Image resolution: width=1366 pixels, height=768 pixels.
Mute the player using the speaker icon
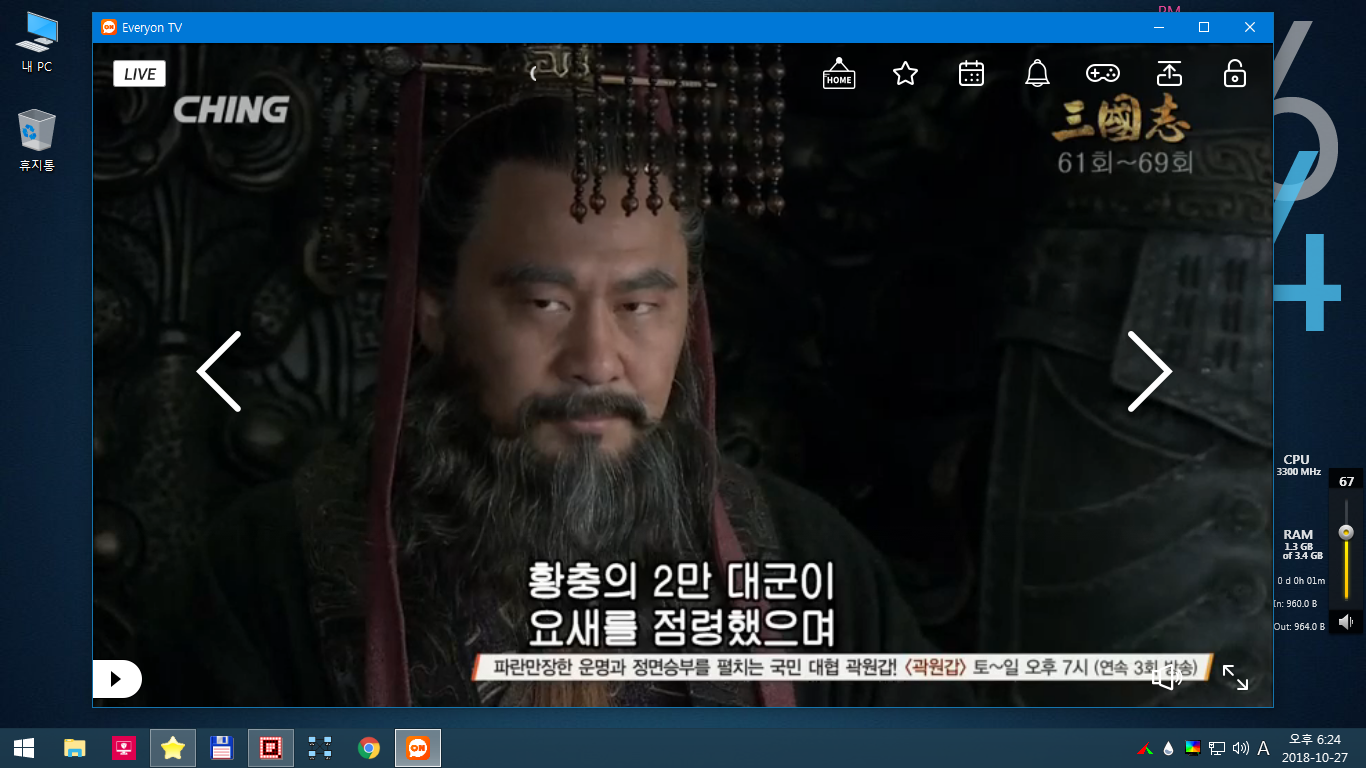[x=1167, y=678]
